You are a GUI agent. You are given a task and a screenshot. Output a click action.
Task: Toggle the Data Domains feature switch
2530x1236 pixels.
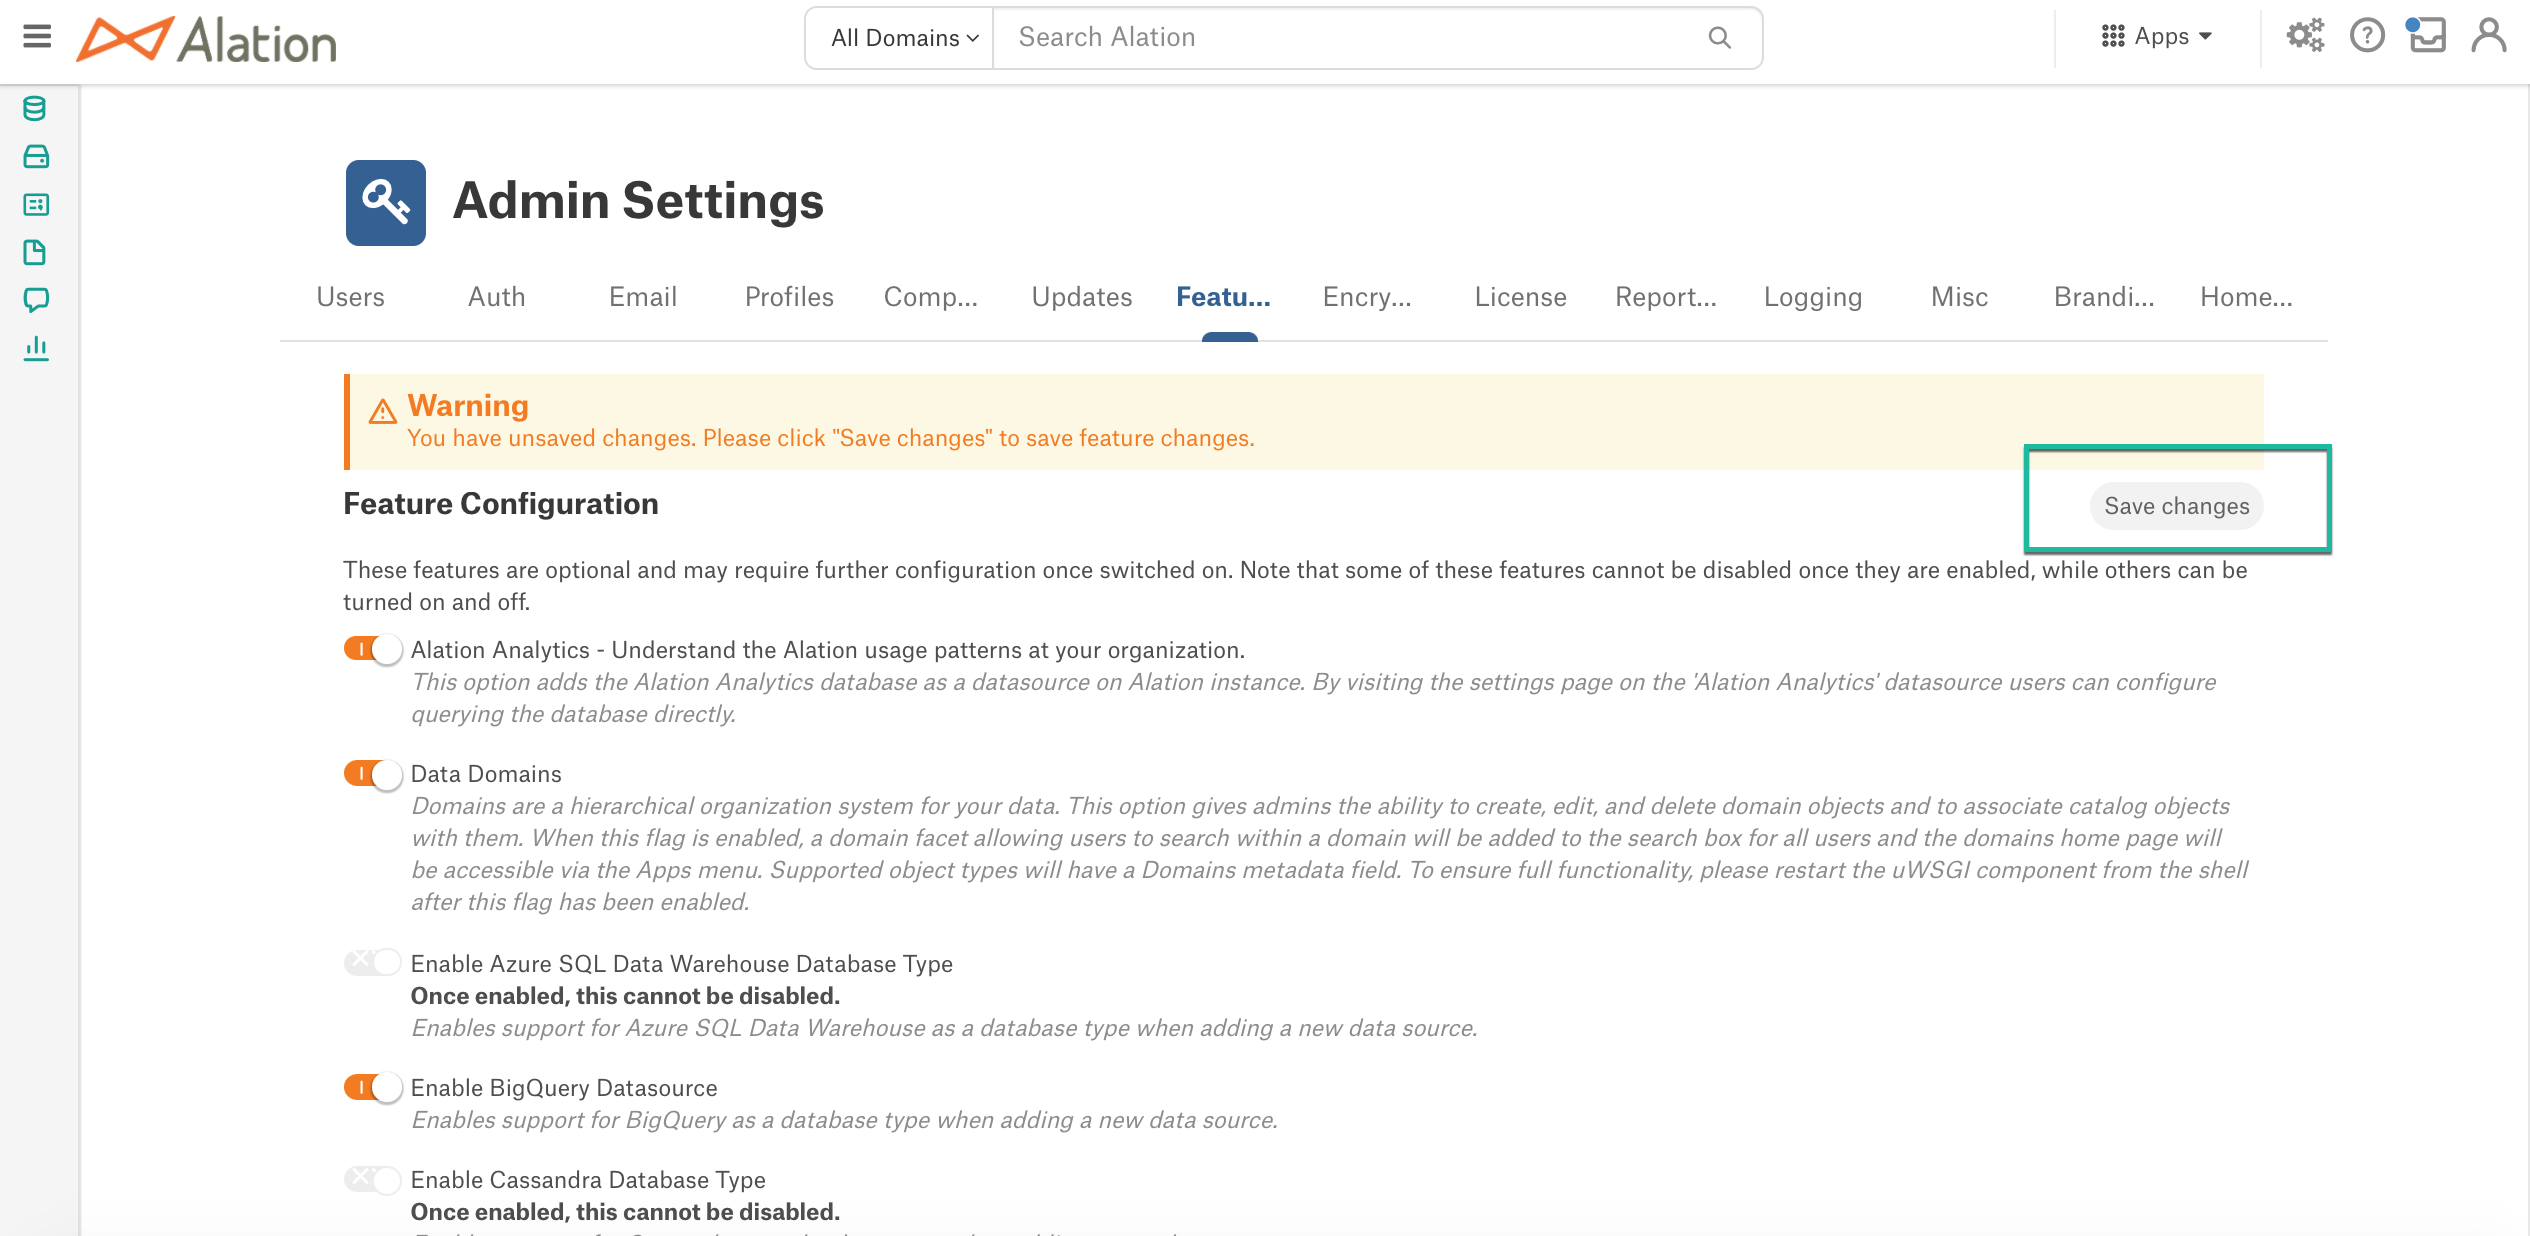pyautogui.click(x=373, y=773)
